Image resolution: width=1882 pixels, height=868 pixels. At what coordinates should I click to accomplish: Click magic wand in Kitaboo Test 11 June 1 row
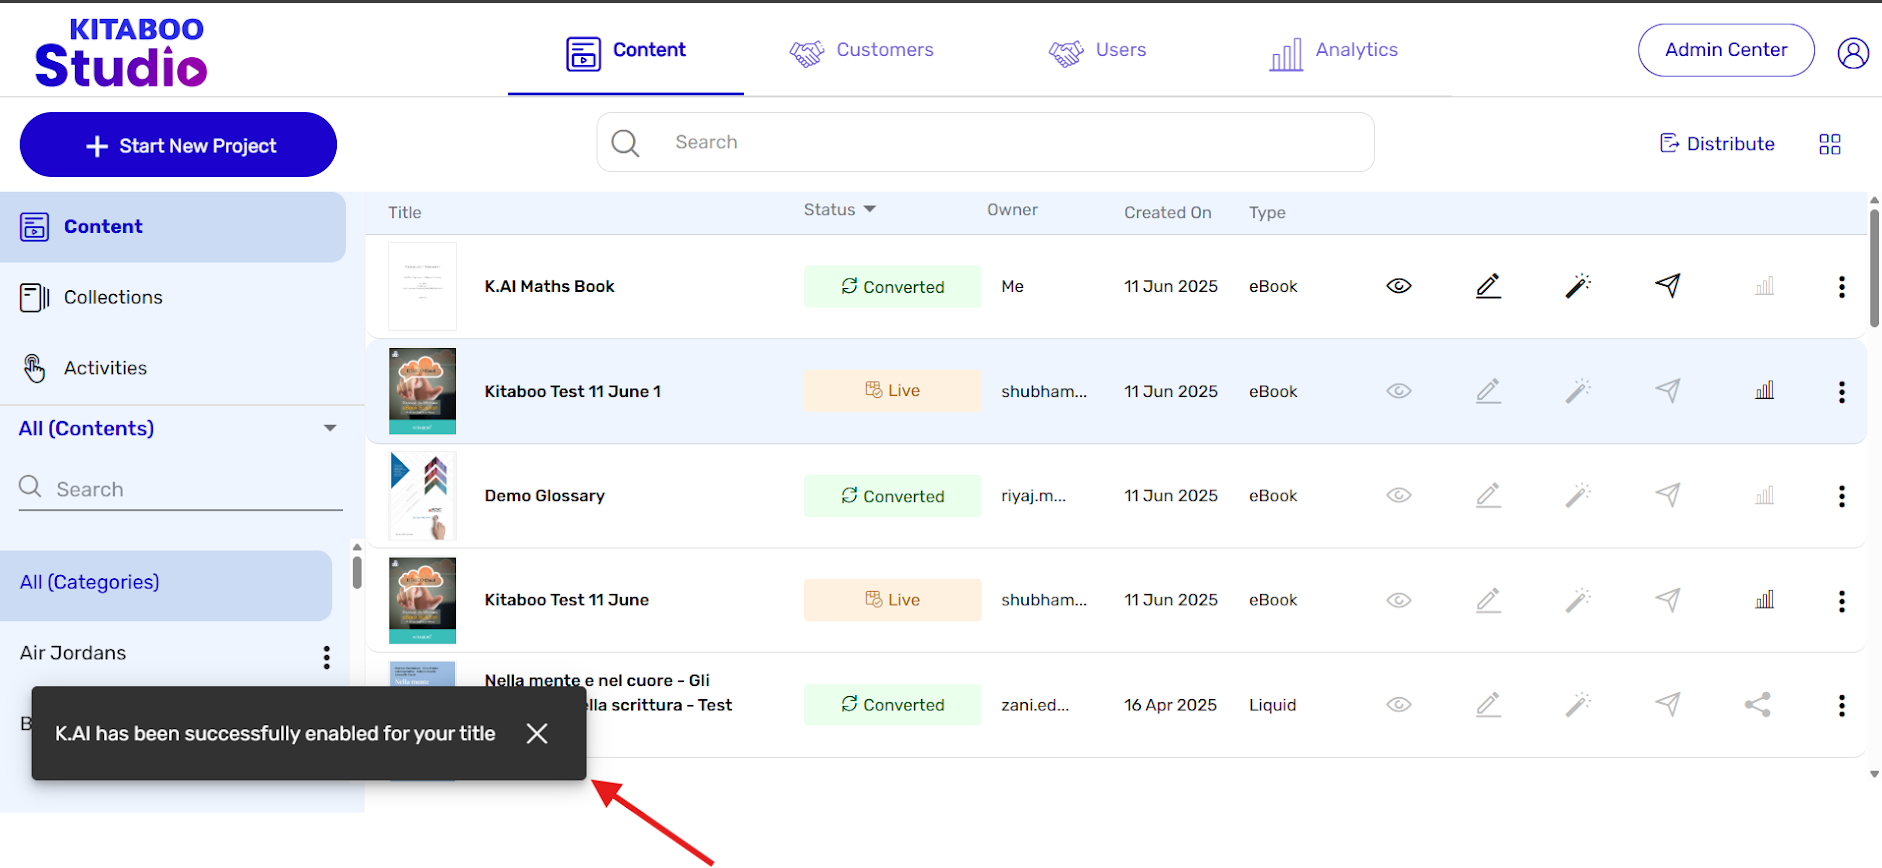1578,391
